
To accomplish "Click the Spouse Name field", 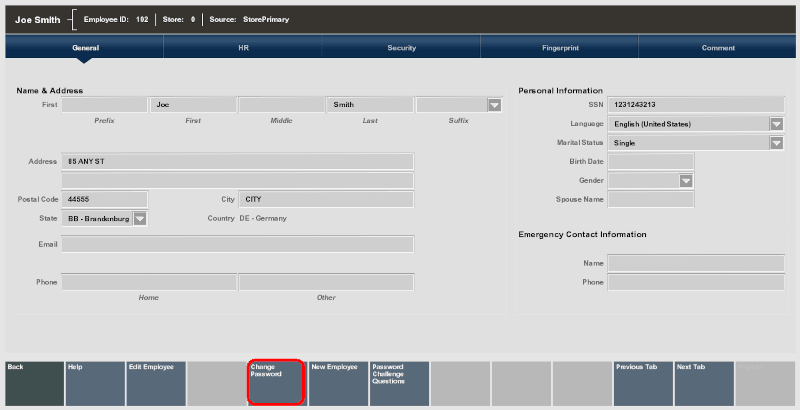I will (x=651, y=199).
